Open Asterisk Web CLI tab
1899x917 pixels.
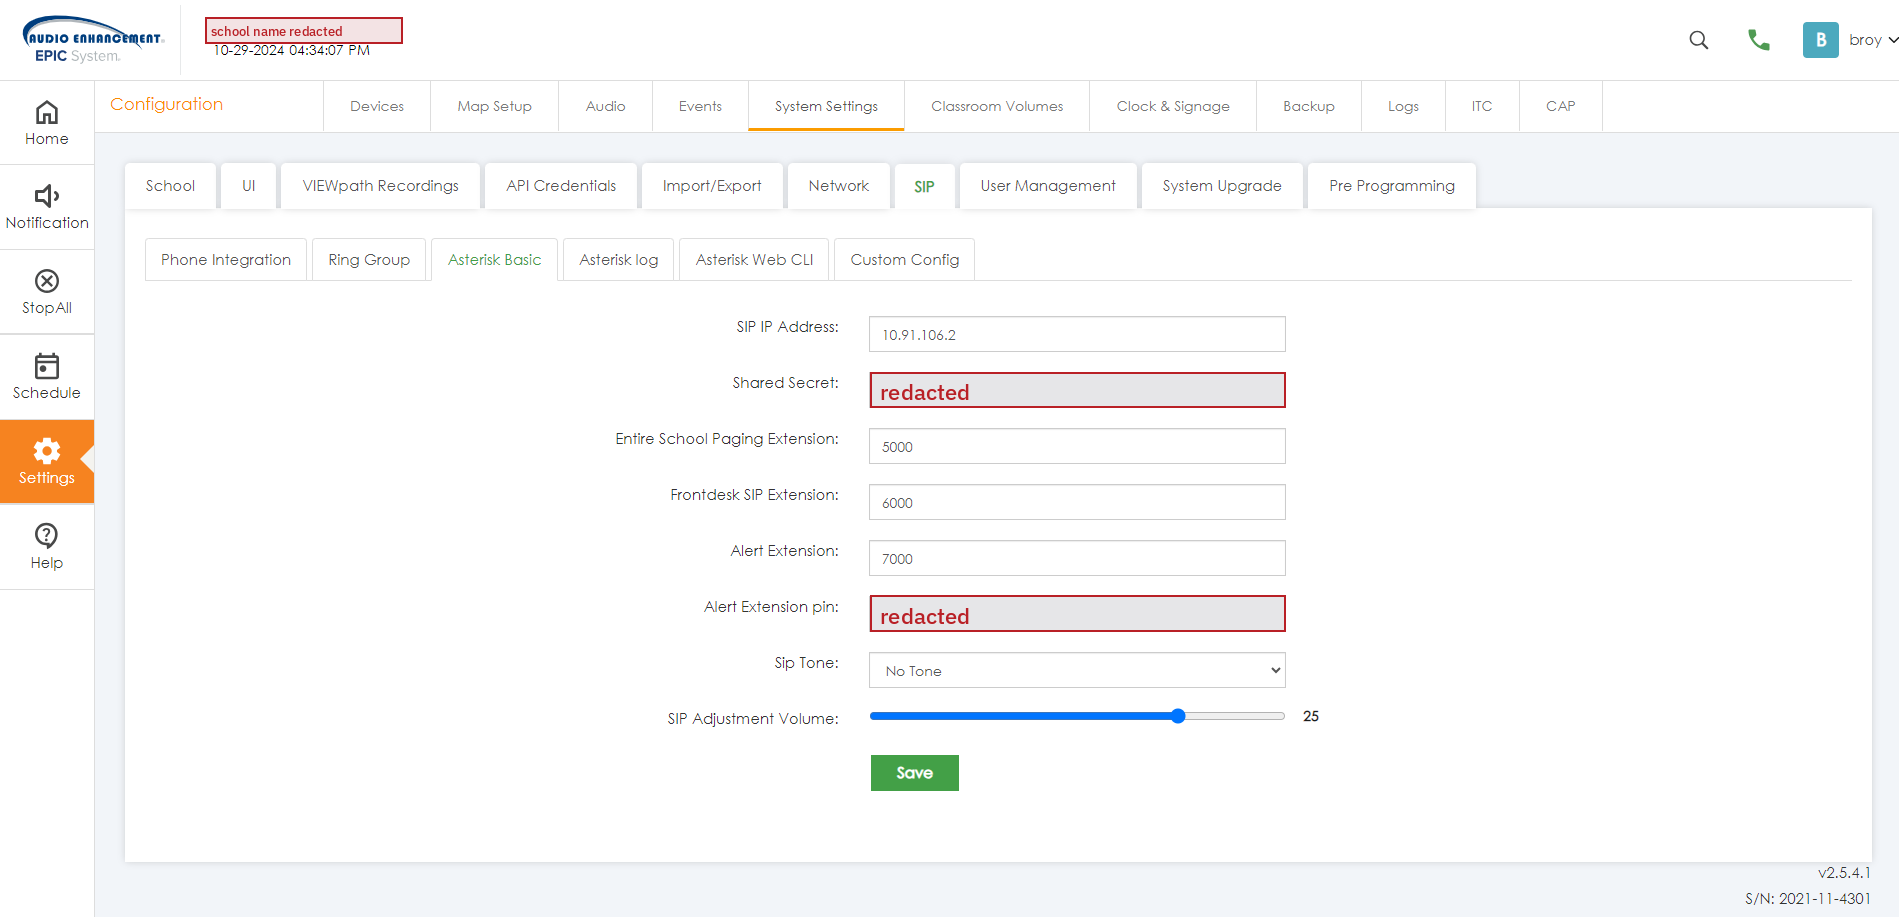tap(754, 260)
